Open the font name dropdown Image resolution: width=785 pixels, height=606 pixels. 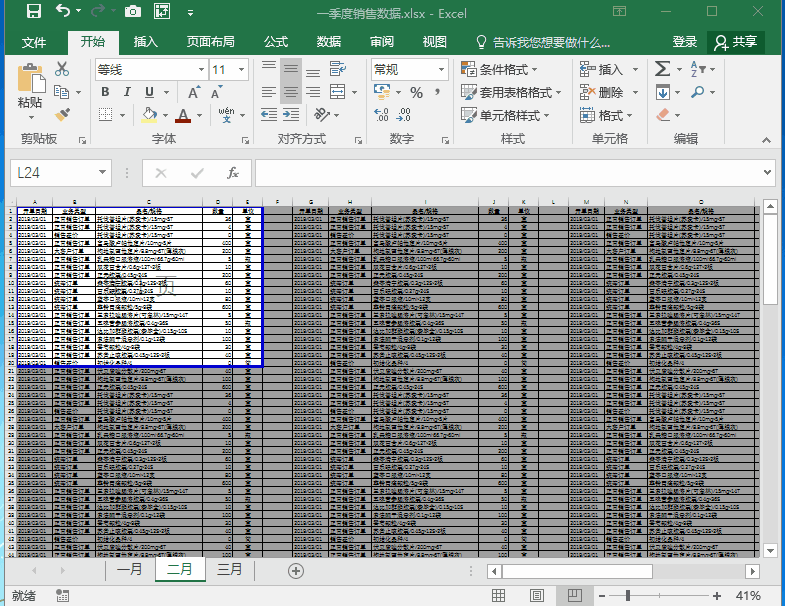point(199,70)
